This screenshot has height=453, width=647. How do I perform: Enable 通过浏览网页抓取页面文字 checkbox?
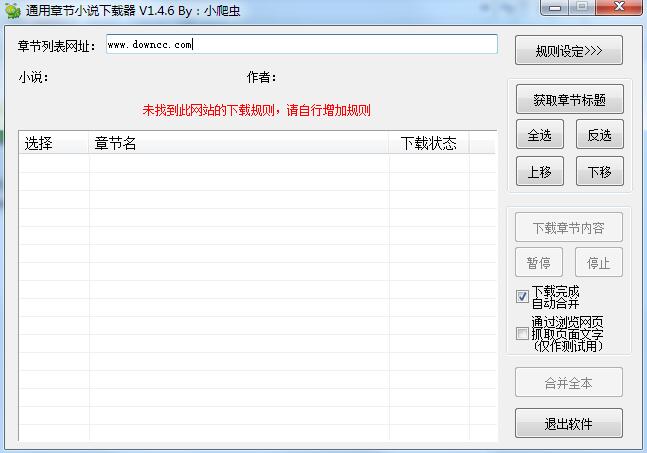[x=522, y=333]
